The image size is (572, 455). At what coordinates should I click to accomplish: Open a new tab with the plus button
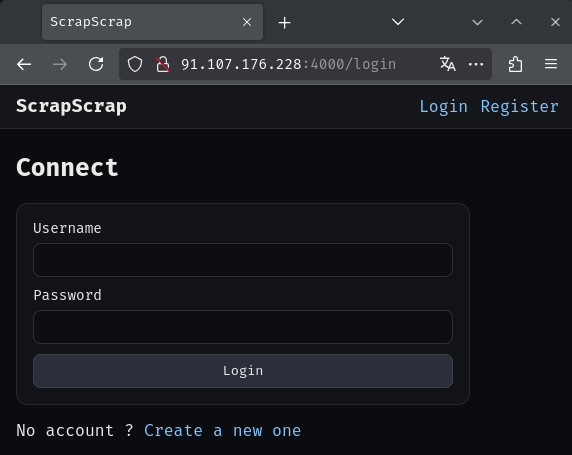[x=285, y=23]
